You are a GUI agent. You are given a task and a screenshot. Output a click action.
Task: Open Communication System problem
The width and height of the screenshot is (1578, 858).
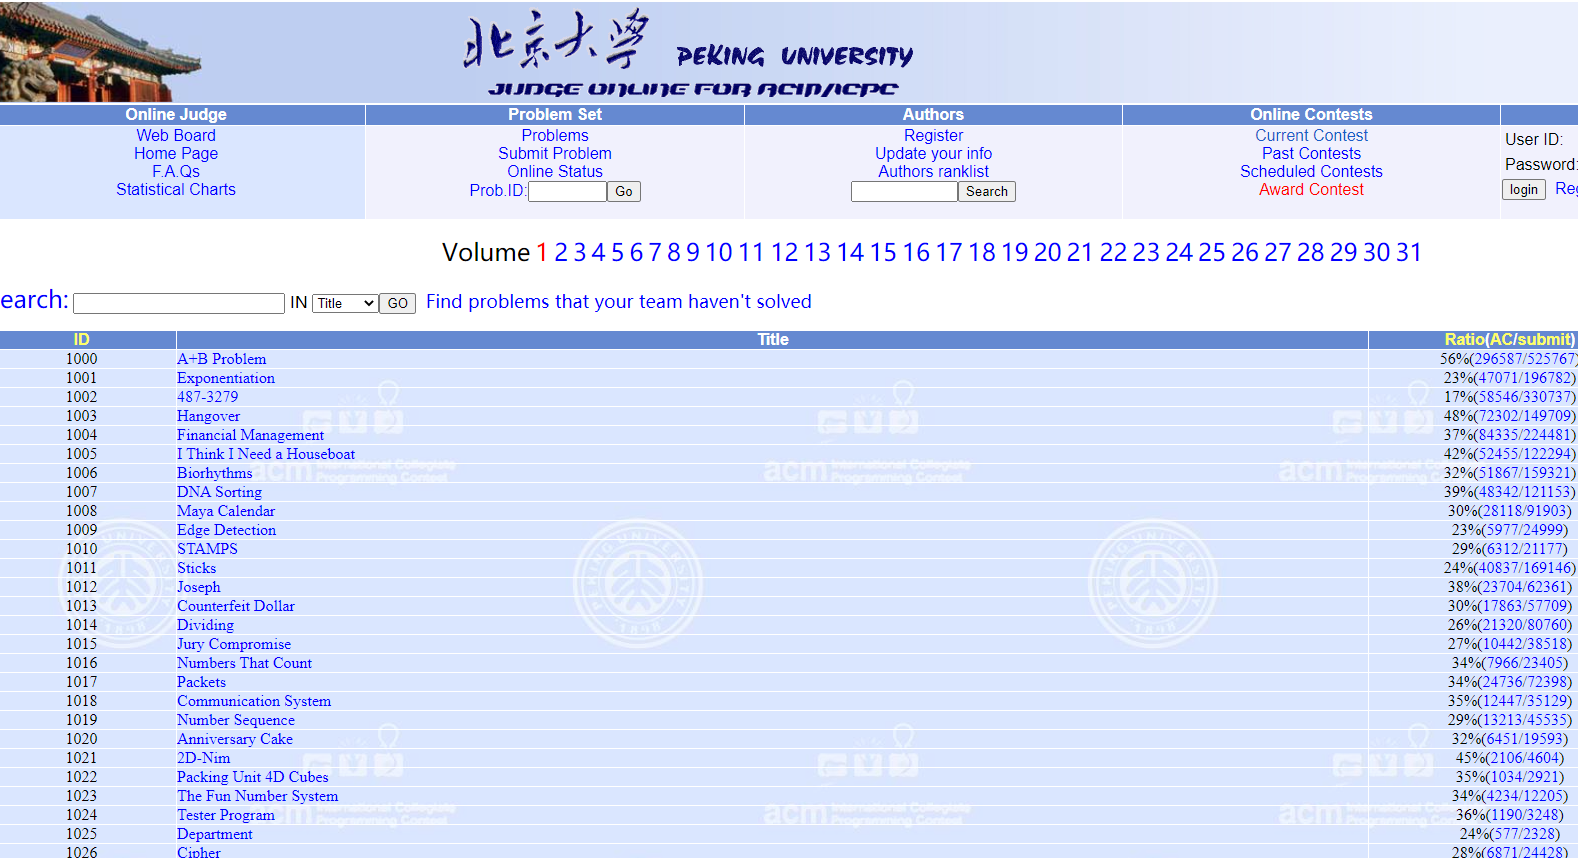(254, 701)
